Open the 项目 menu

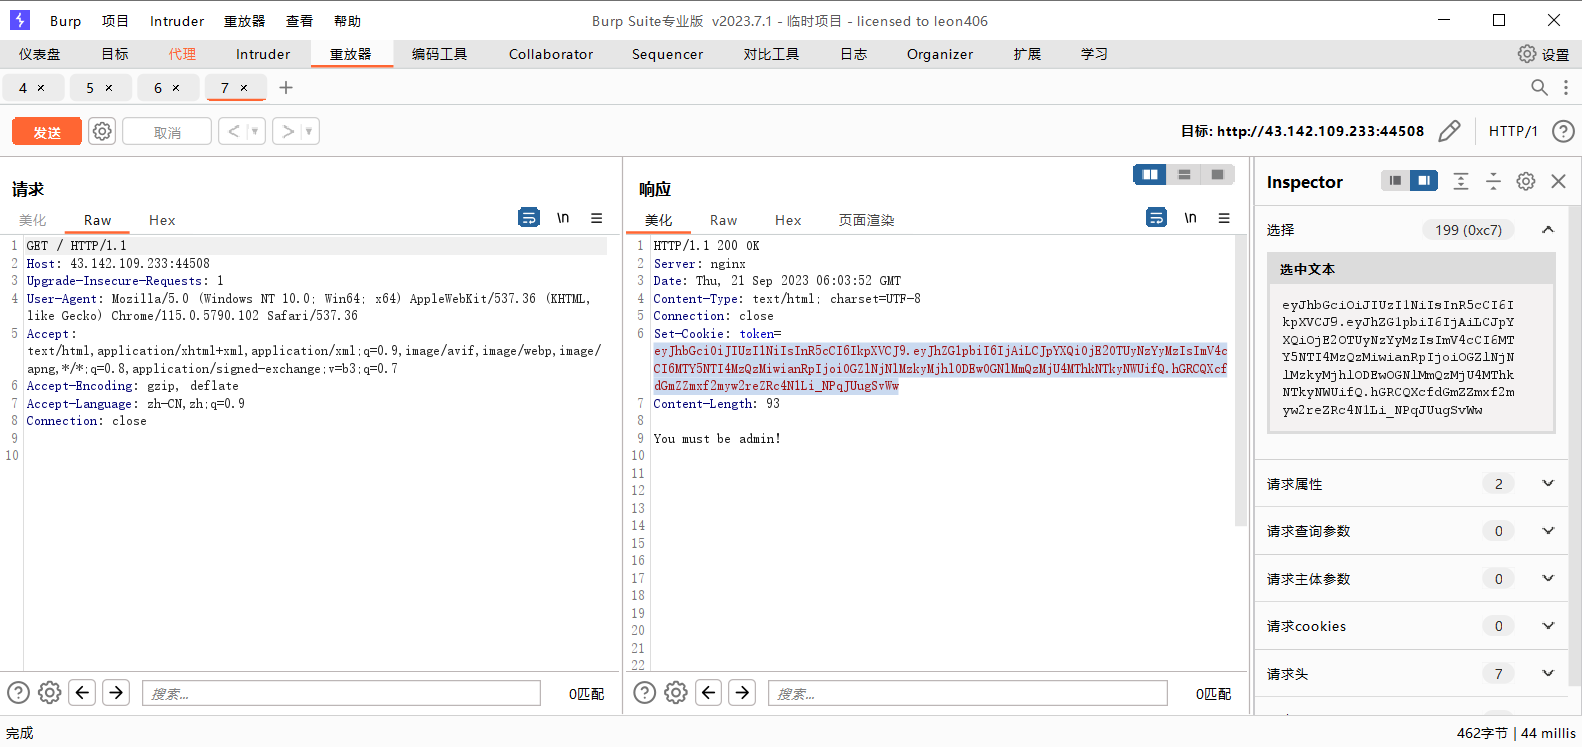(115, 21)
